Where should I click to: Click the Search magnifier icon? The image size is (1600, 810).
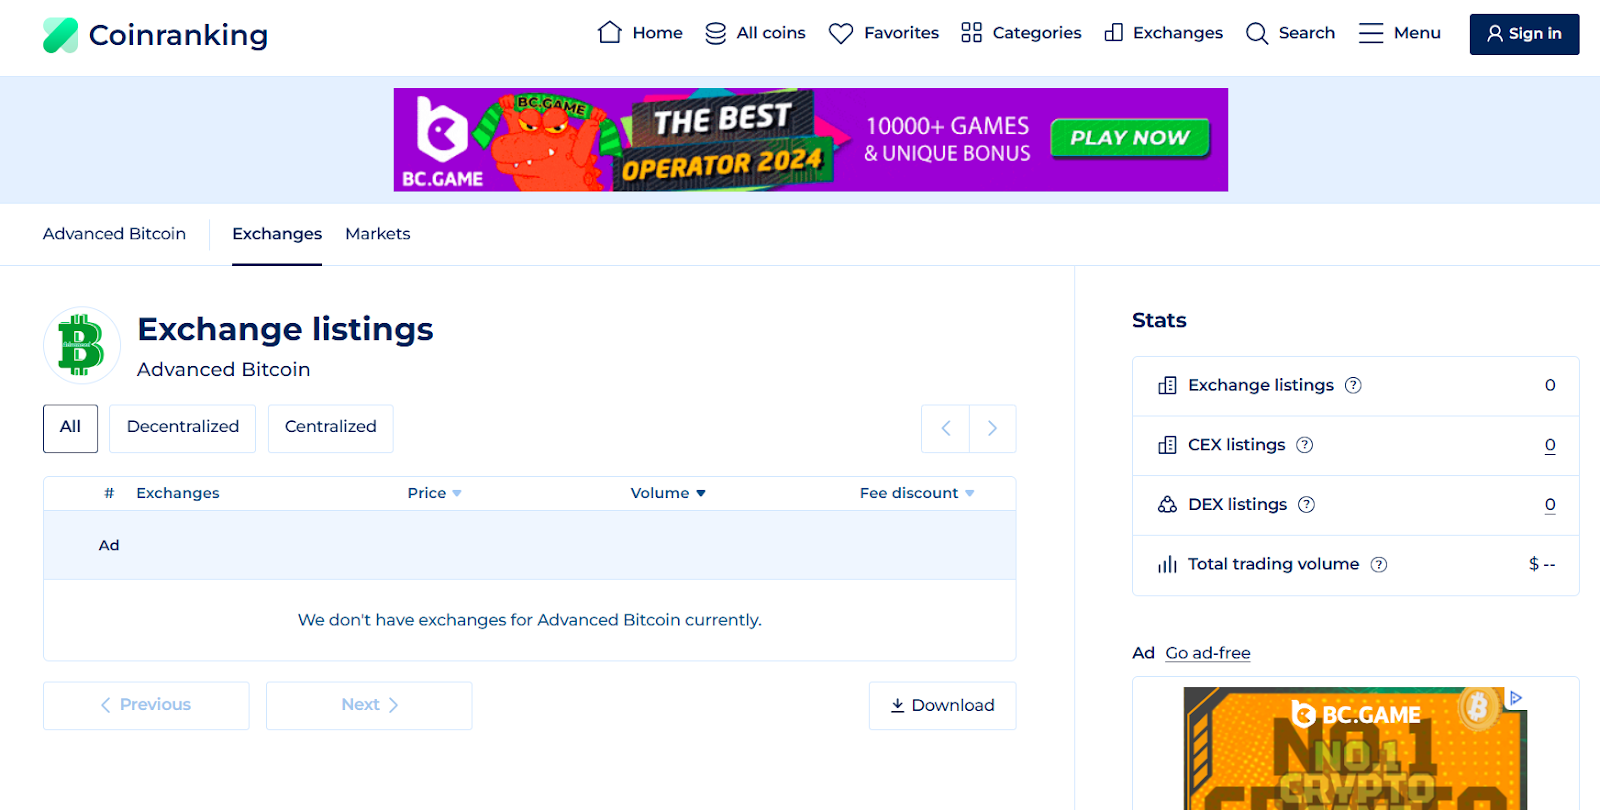1257,33
